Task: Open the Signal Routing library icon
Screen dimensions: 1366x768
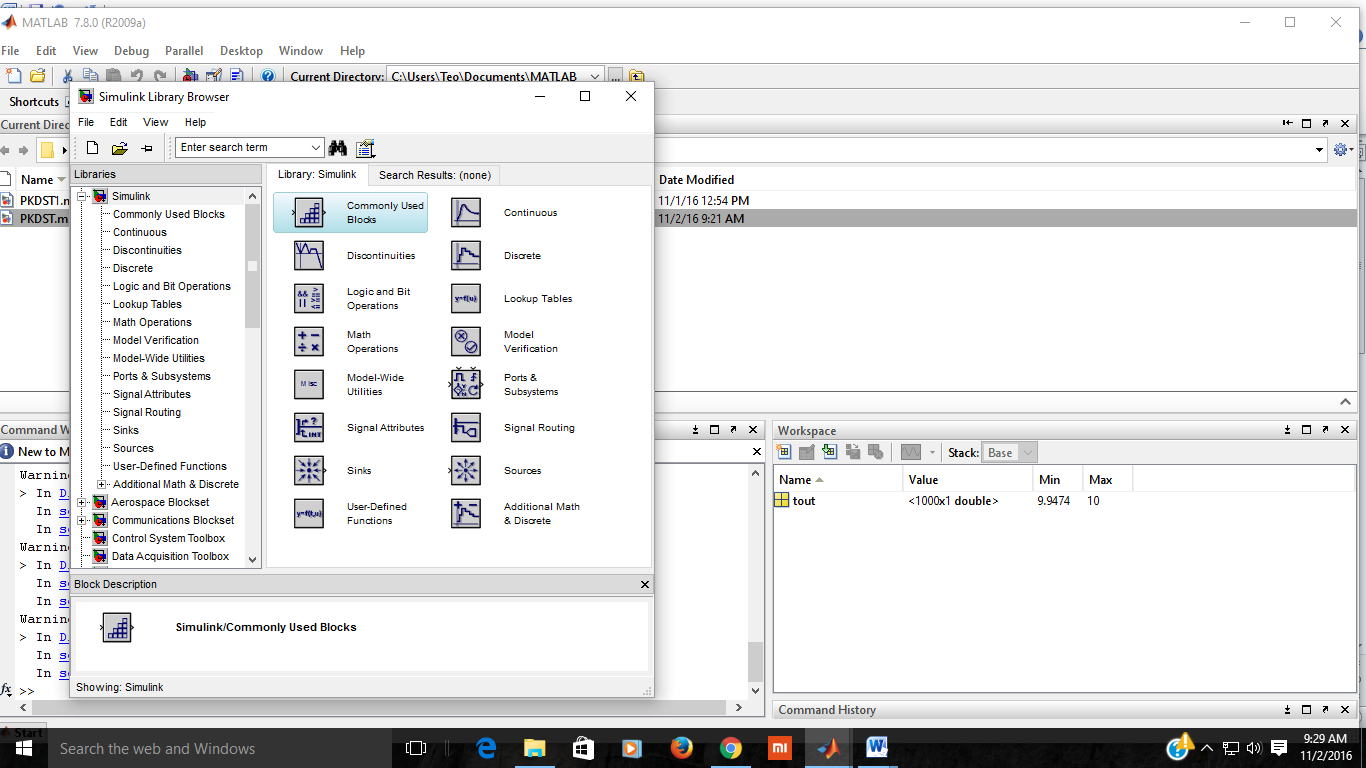Action: pyautogui.click(x=466, y=428)
